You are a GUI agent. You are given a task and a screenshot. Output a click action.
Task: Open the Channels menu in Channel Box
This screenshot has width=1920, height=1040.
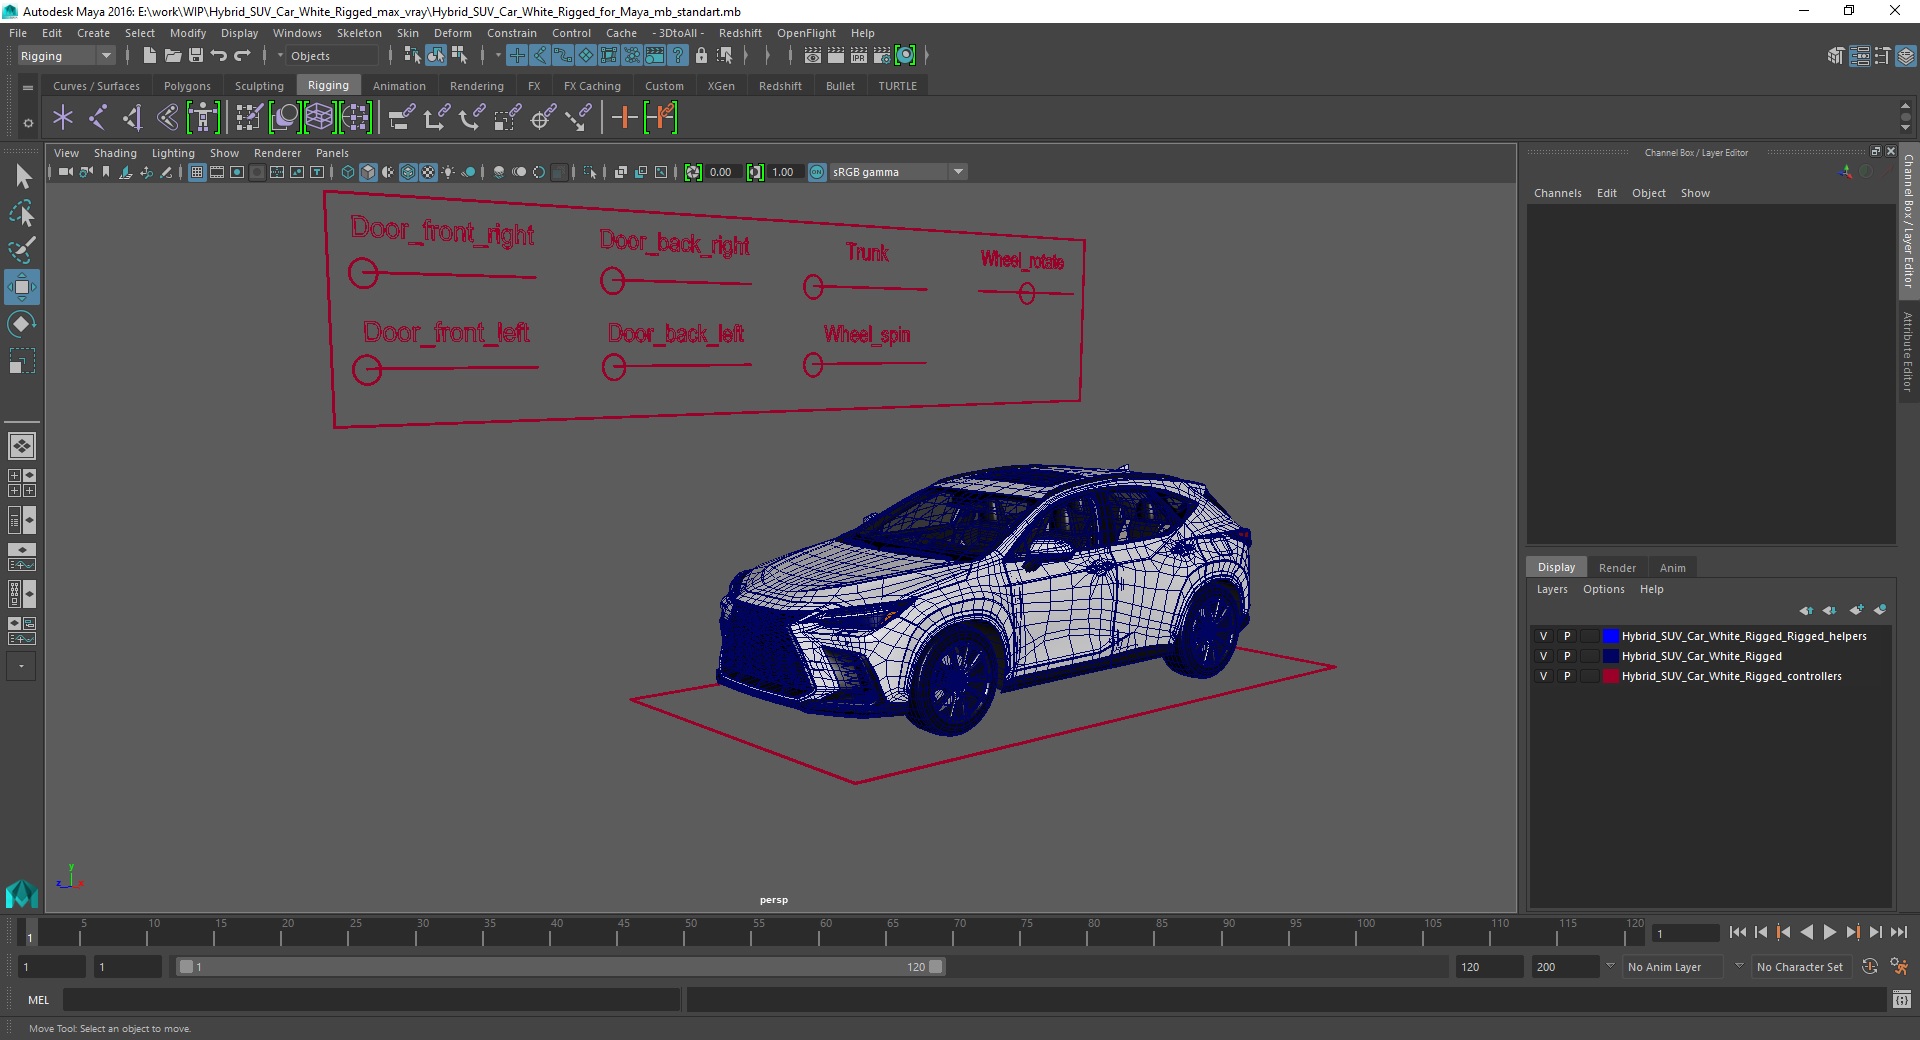tap(1557, 193)
